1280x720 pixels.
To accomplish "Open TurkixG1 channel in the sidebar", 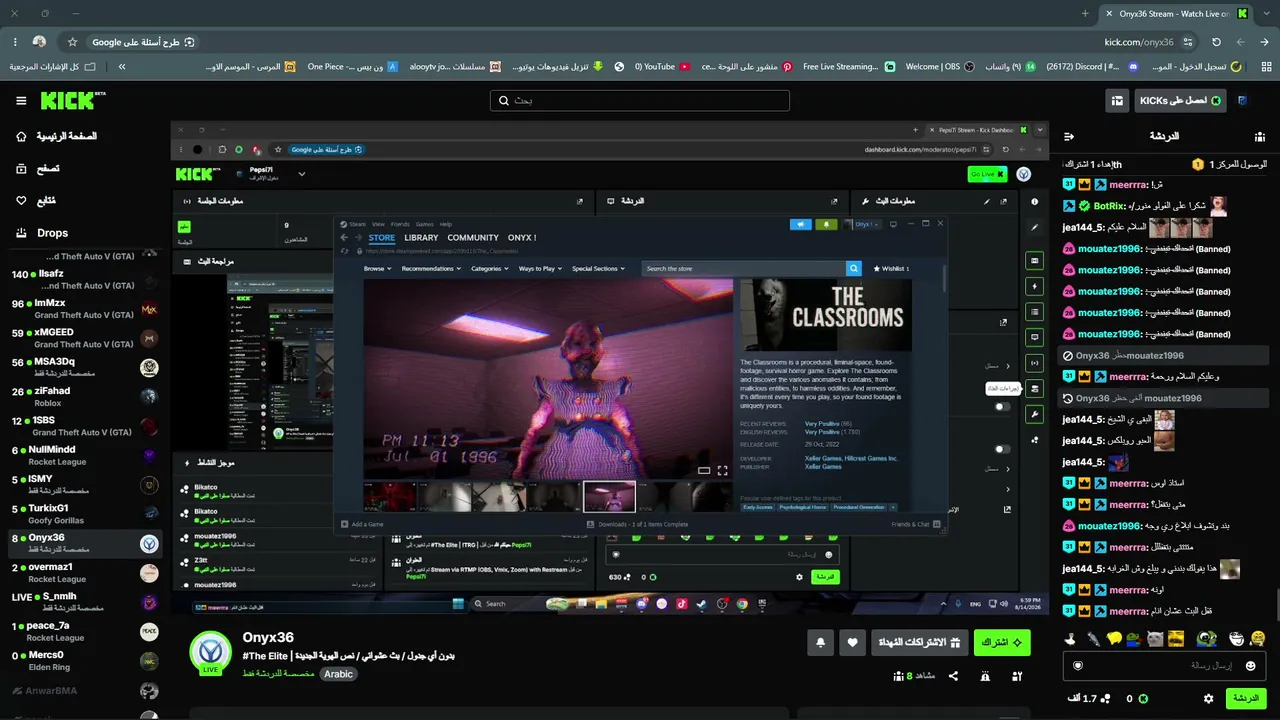I will [85, 514].
